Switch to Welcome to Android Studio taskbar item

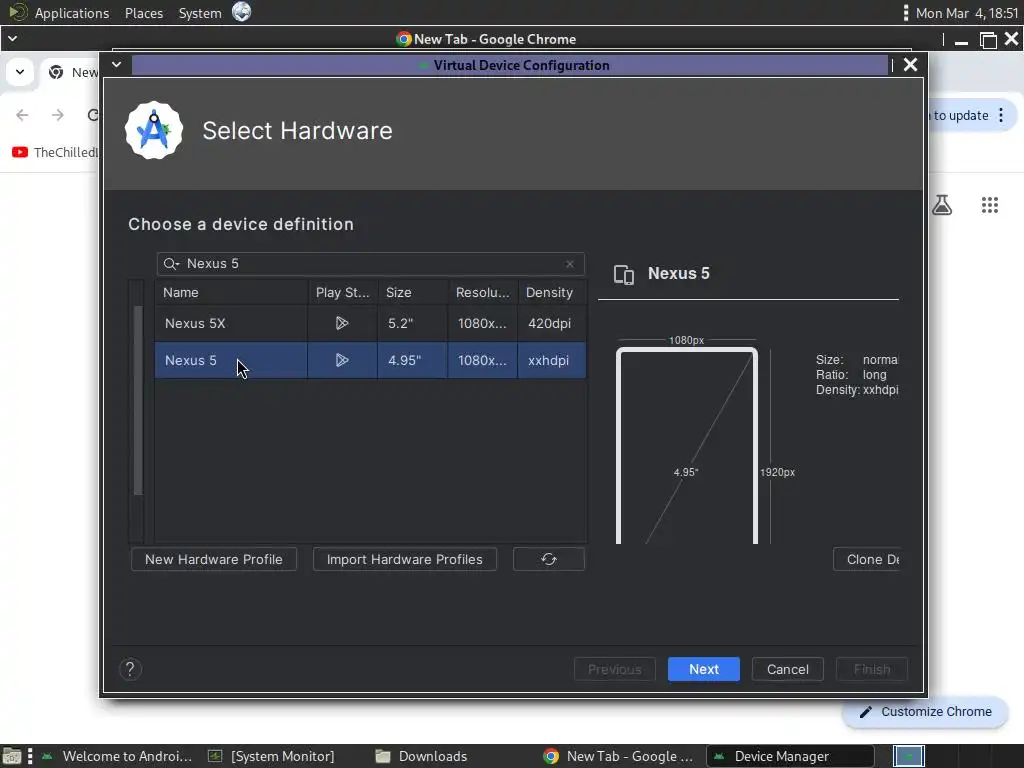tap(118, 756)
